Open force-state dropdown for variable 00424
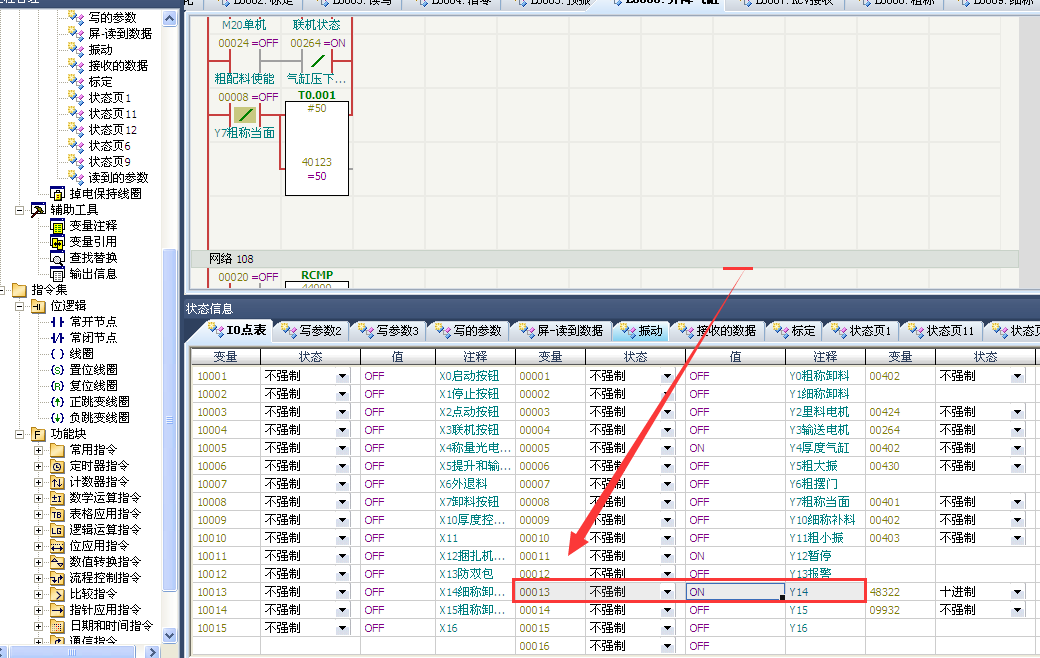This screenshot has width=1040, height=658. (1017, 412)
